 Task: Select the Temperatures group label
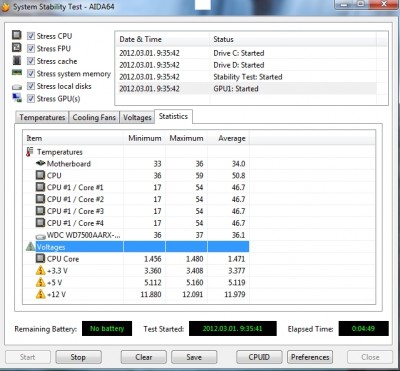(60, 152)
